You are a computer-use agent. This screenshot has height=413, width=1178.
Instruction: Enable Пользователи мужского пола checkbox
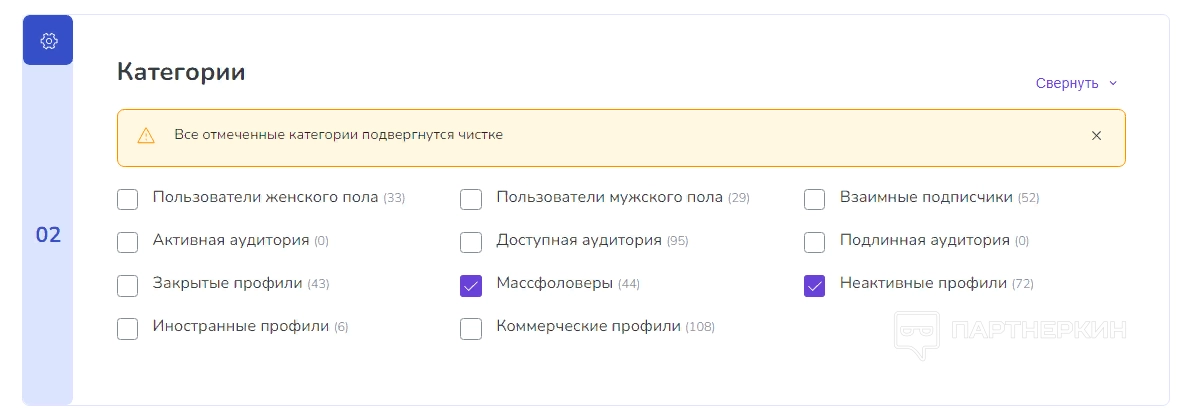click(x=471, y=199)
